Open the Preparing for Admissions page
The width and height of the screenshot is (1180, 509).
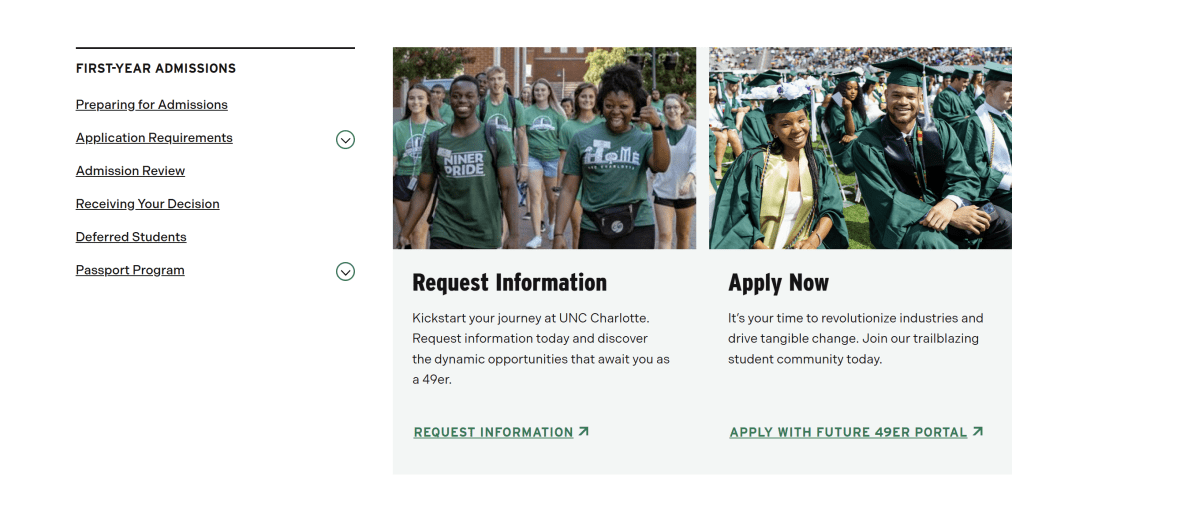(152, 105)
